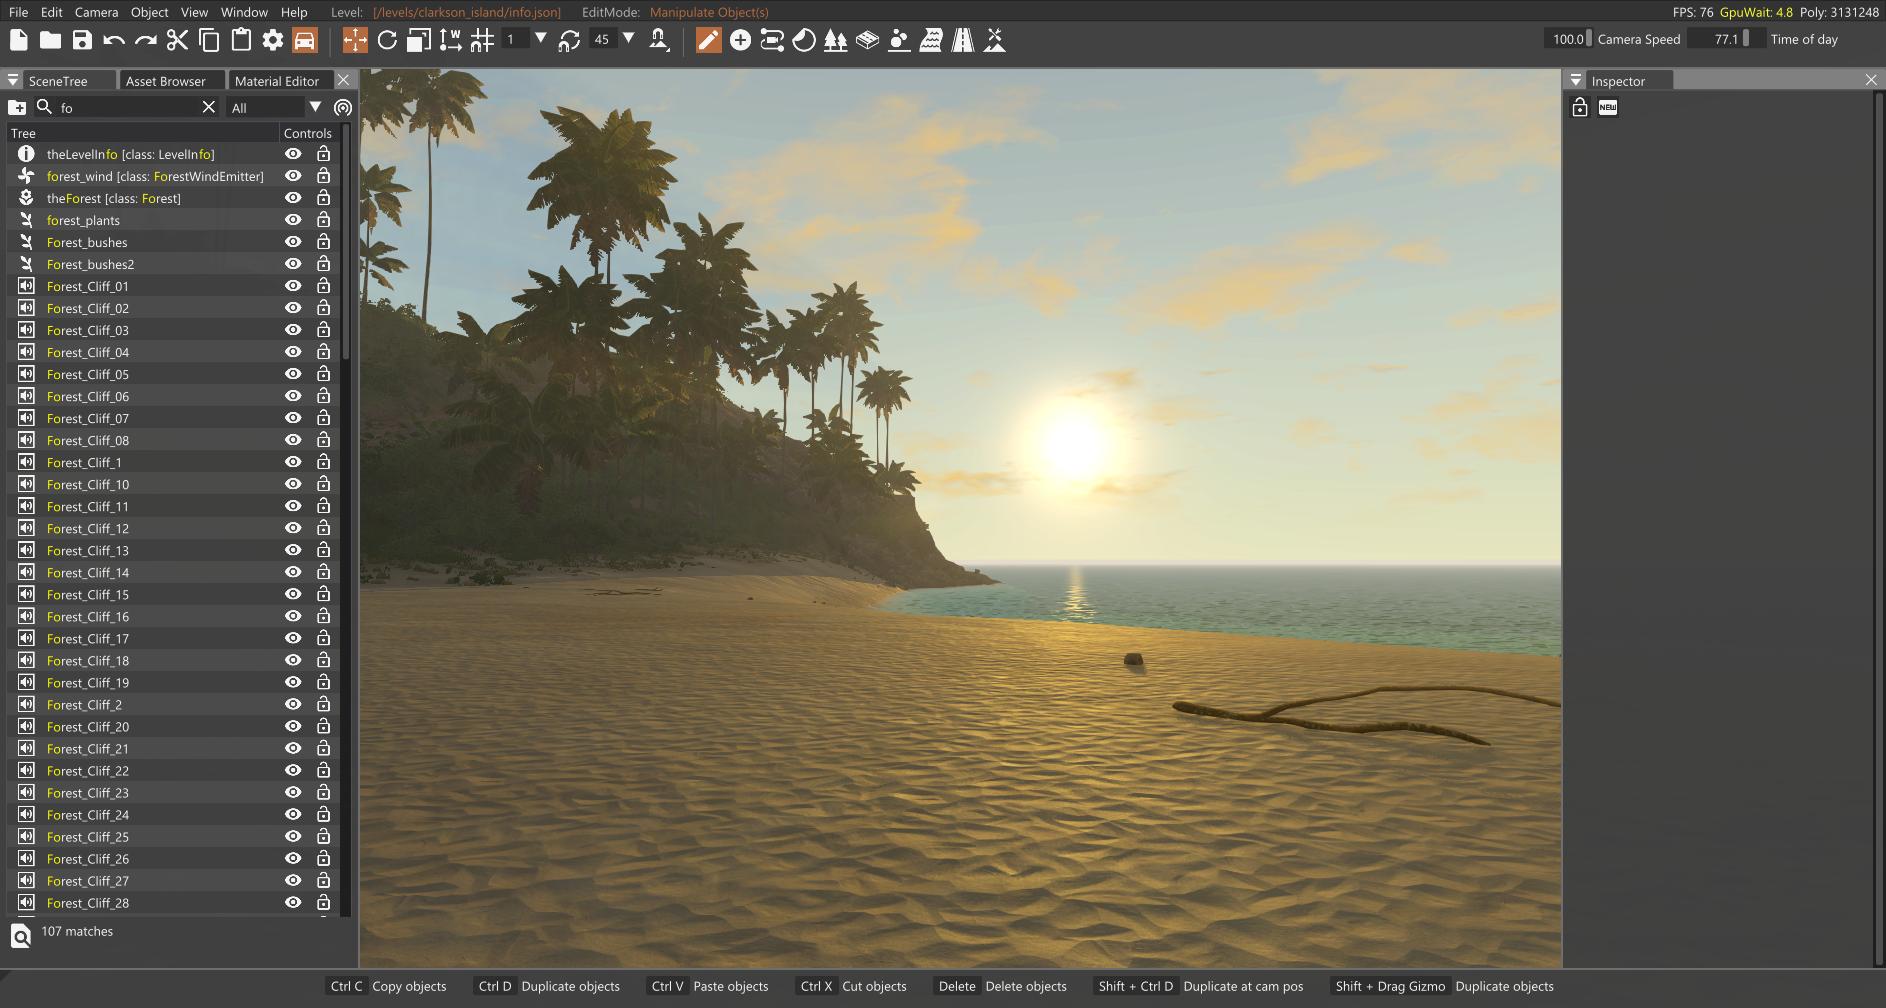The image size is (1886, 1008).
Task: Open the Window menu
Action: [244, 12]
